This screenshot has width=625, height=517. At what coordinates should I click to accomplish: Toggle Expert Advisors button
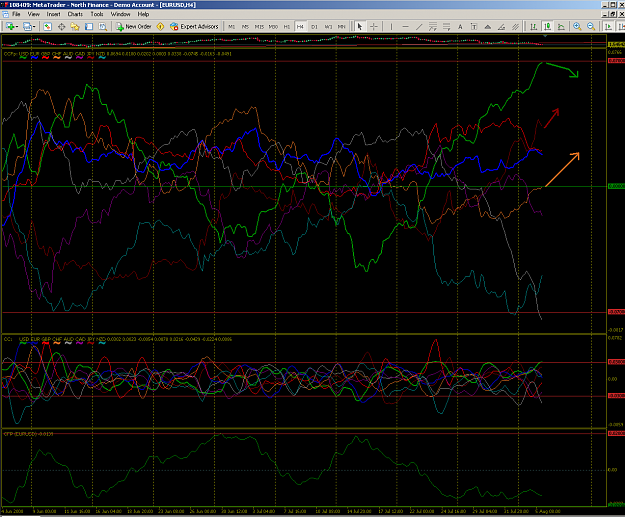(194, 26)
